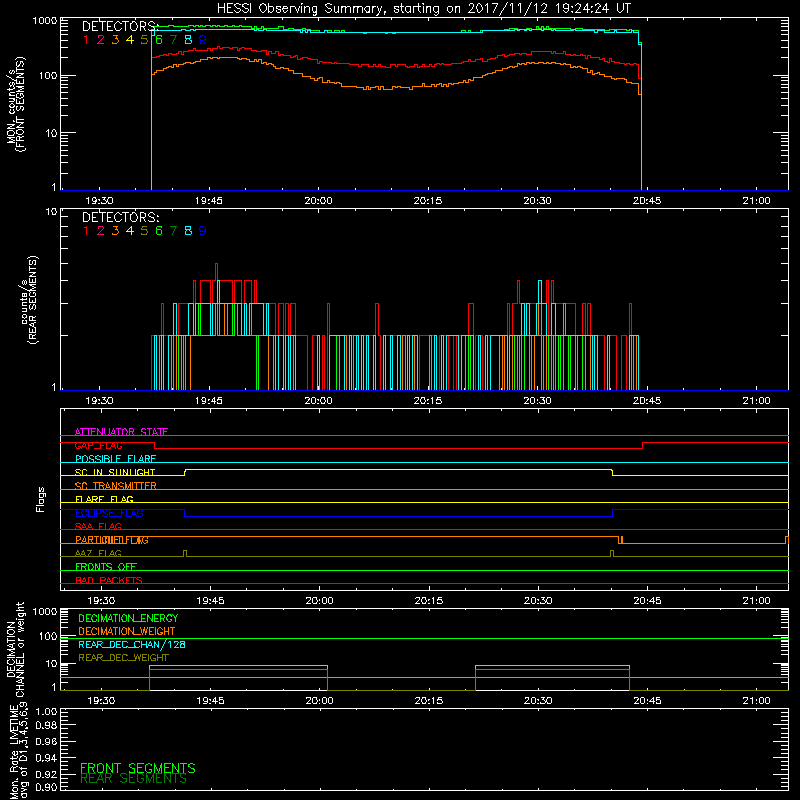Click detector number 9 in the front segments legend

(x=203, y=39)
